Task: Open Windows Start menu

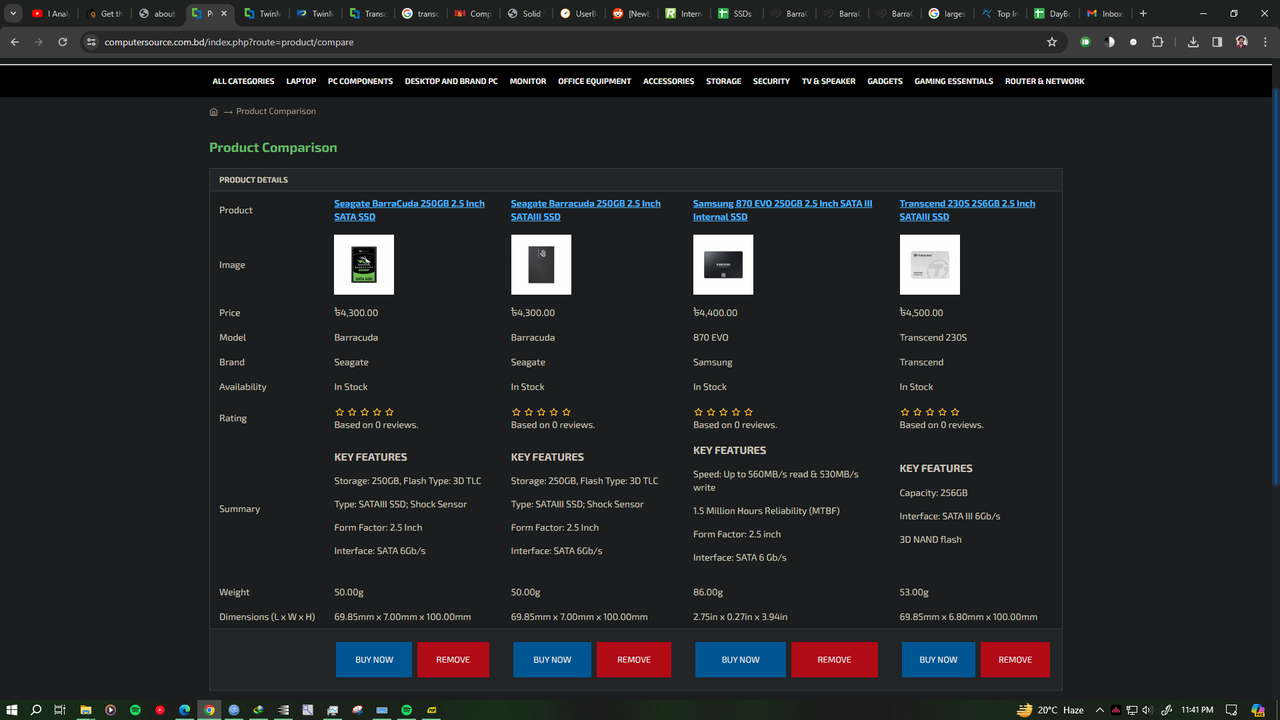Action: click(13, 710)
